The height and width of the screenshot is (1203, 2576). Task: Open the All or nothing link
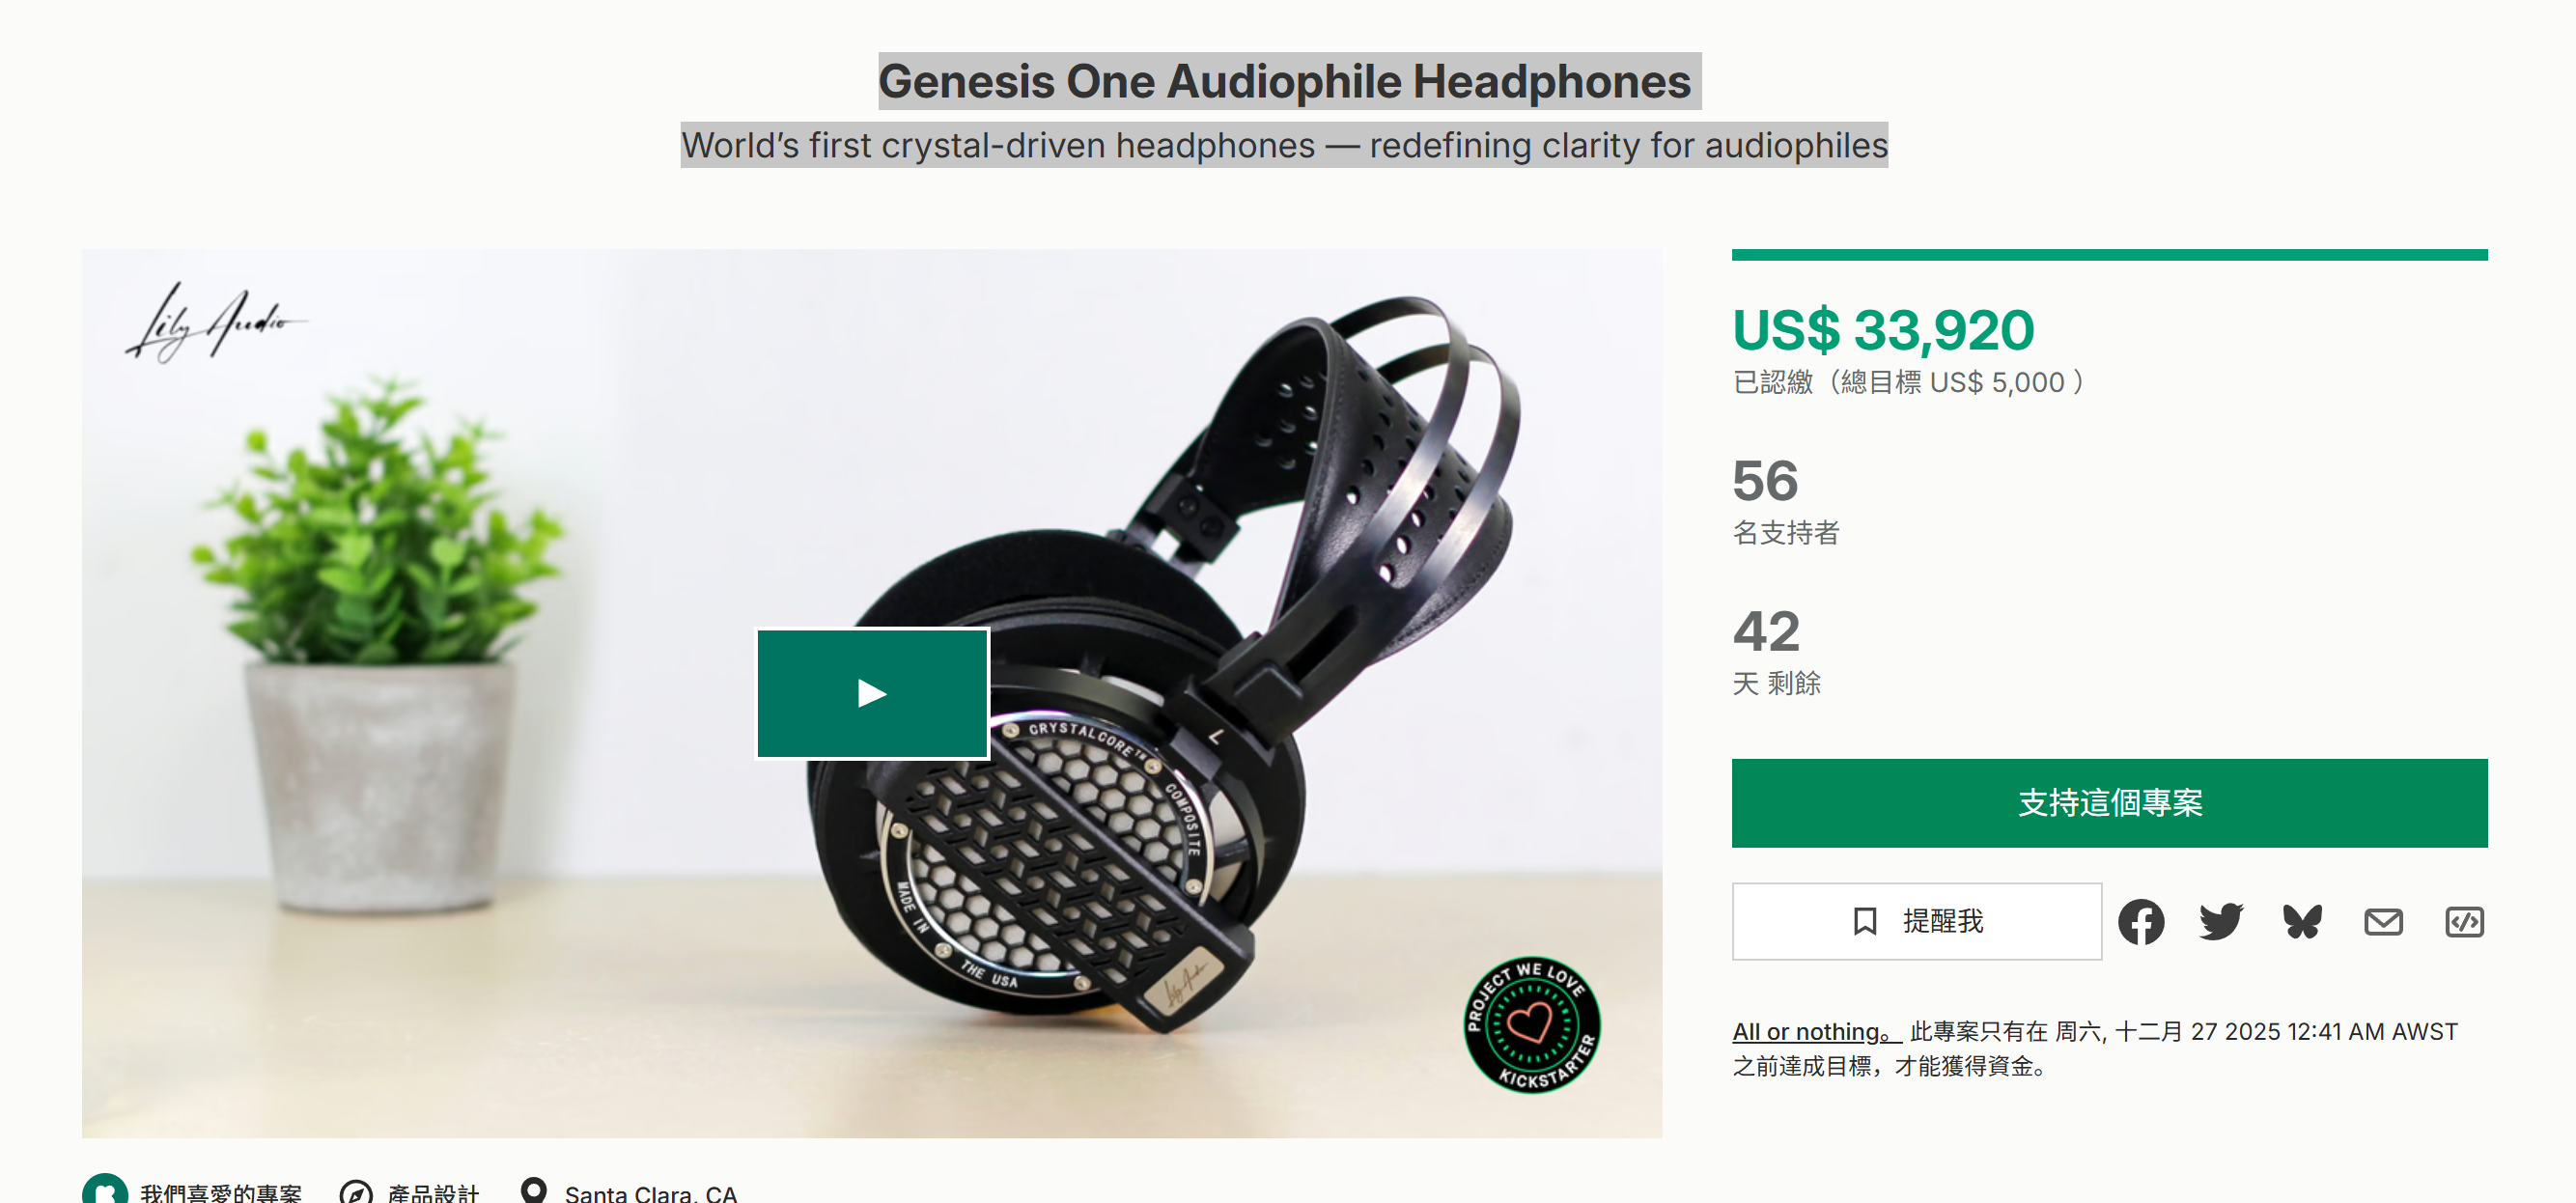coord(1816,1031)
